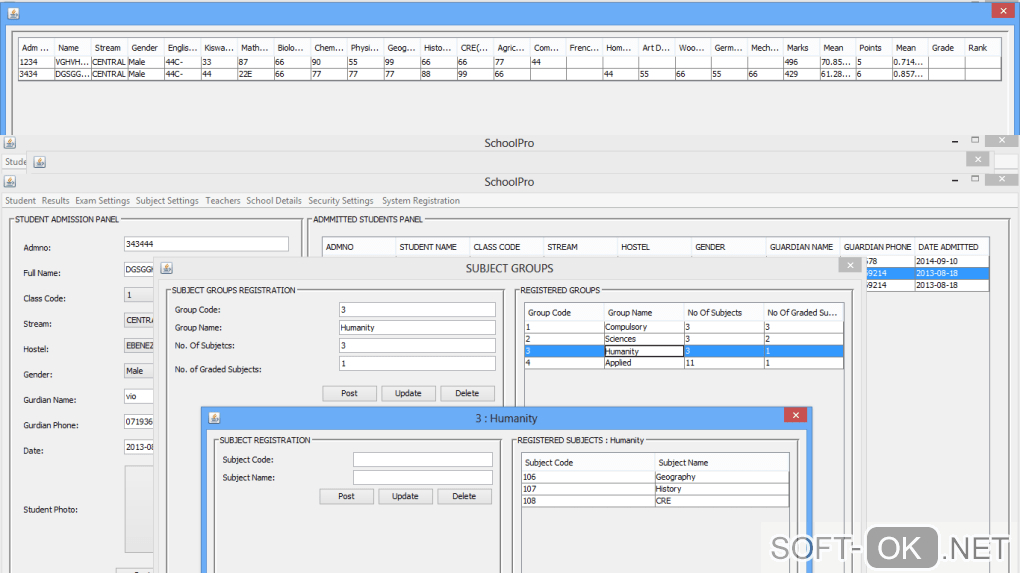
Task: Select the Geography row in Registered Subjects
Action: 655,477
